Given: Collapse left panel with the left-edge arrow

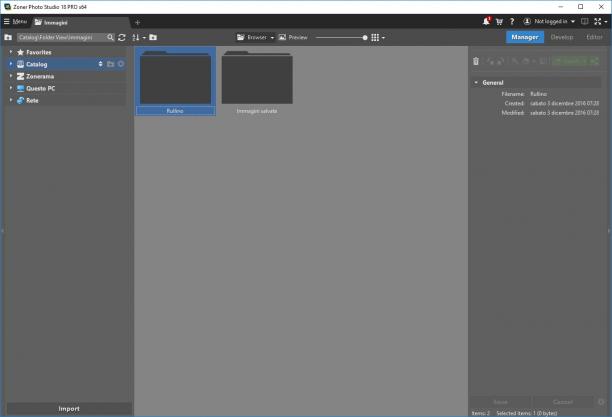Looking at the screenshot, I should coord(2,231).
